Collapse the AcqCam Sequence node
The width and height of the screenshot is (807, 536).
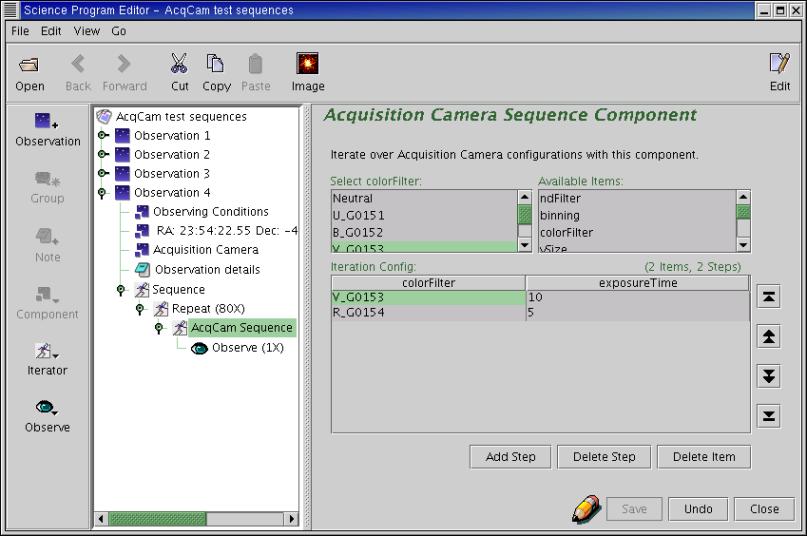coord(159,328)
